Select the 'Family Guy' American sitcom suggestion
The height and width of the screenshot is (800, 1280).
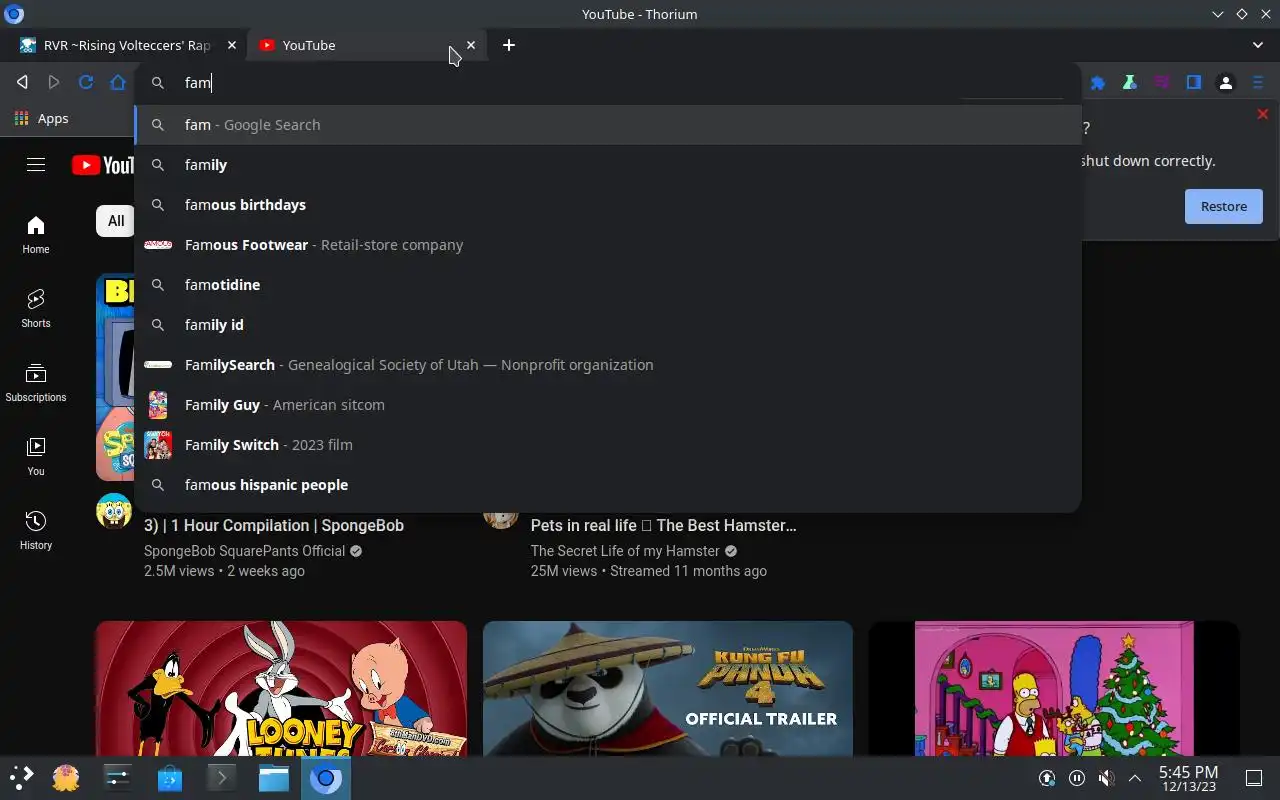pos(608,405)
